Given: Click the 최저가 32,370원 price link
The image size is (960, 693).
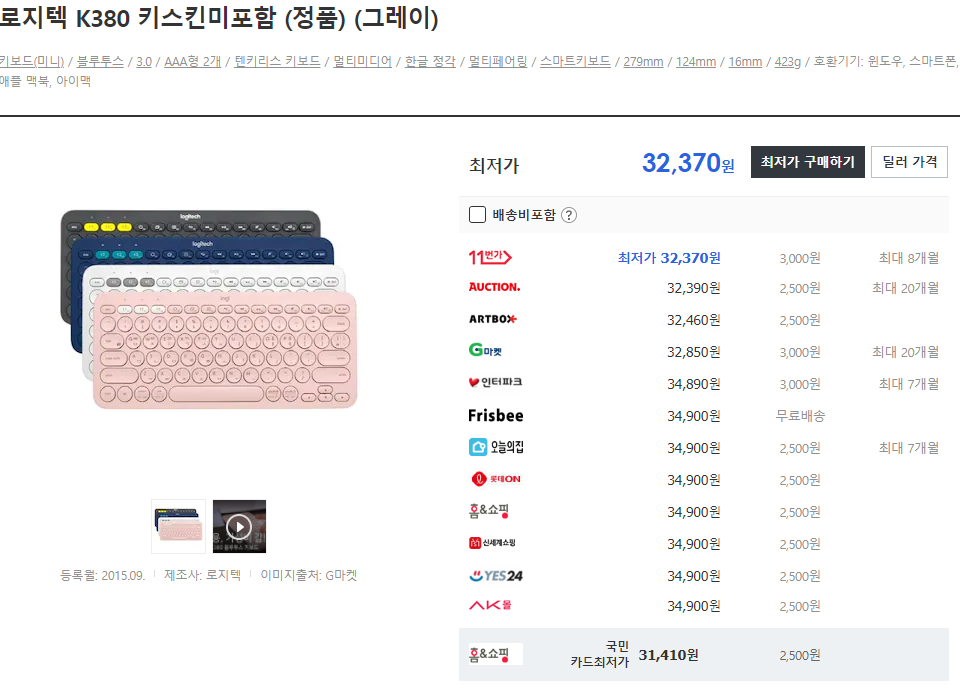Looking at the screenshot, I should tap(669, 258).
